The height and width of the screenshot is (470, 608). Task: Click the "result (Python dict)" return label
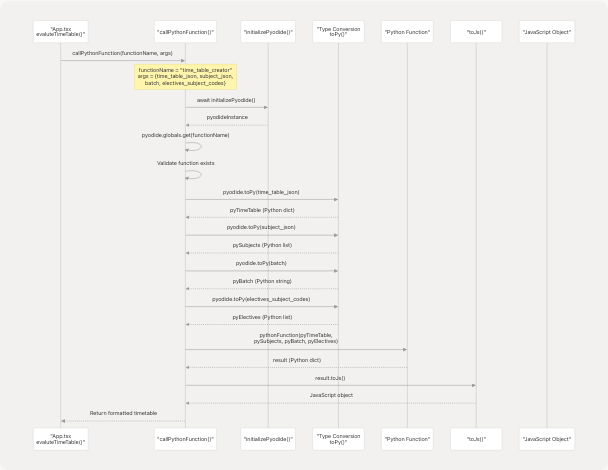coord(296,360)
